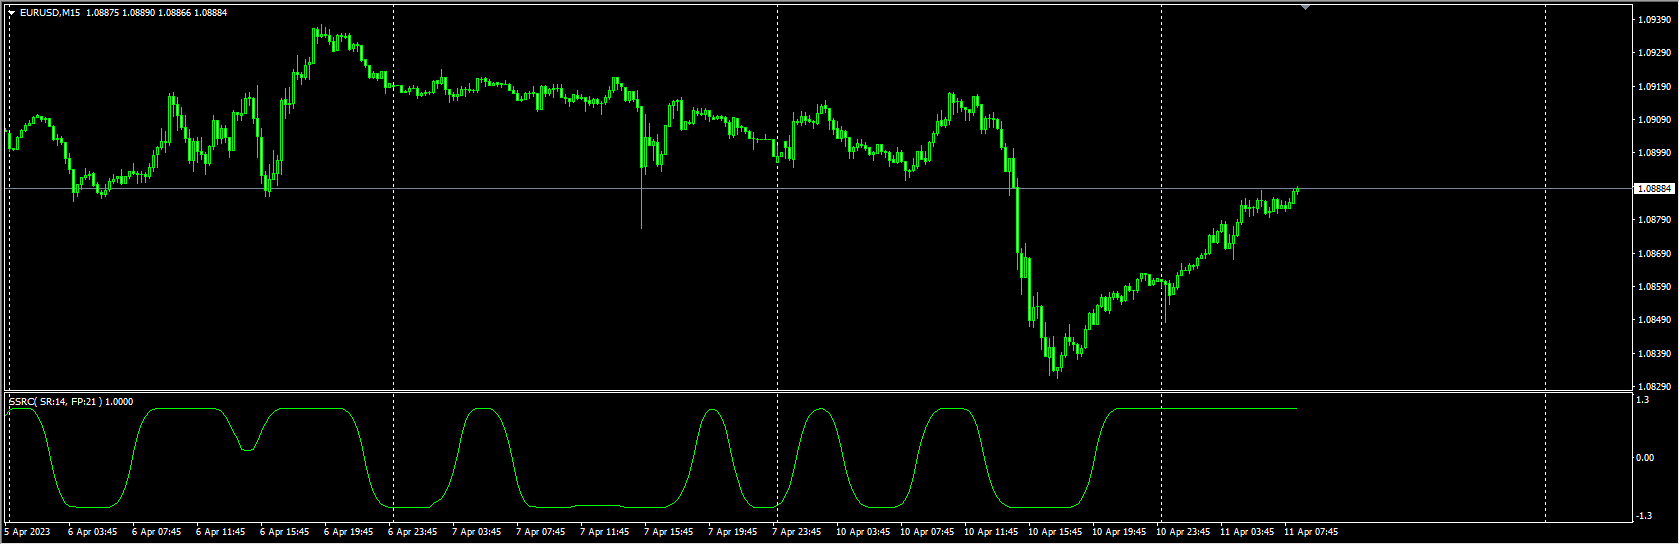Click the 7 Apr 03:45 time label
Viewport: 1680px width, 545px height.
pos(476,532)
